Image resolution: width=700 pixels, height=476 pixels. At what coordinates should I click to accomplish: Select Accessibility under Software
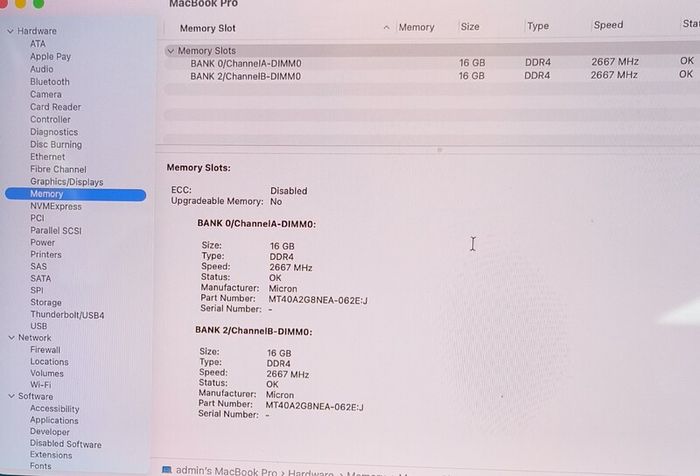55,409
